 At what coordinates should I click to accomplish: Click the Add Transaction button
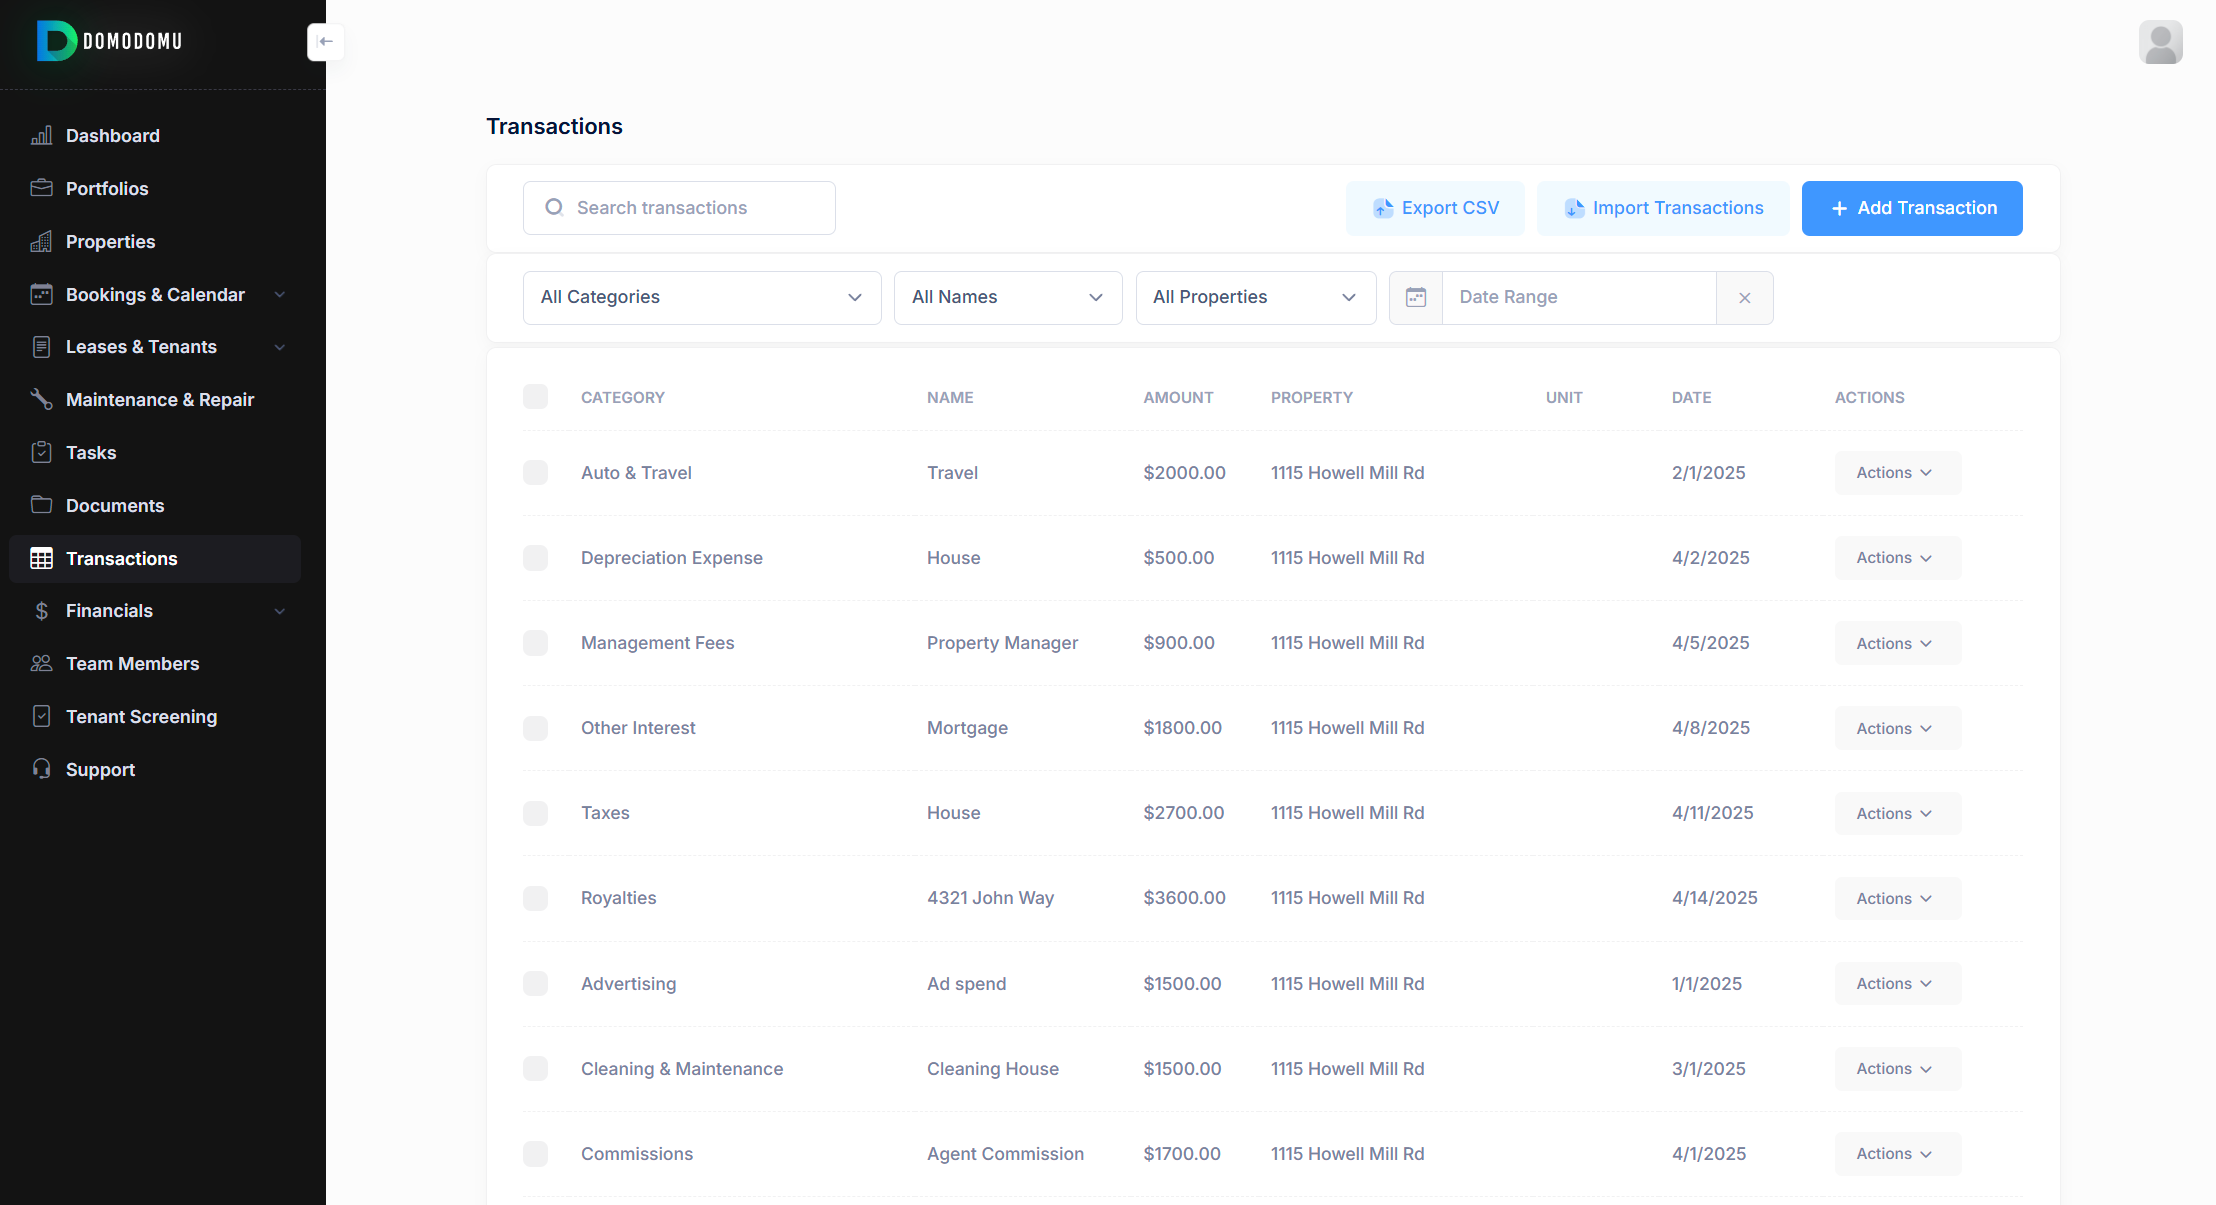pos(1911,208)
